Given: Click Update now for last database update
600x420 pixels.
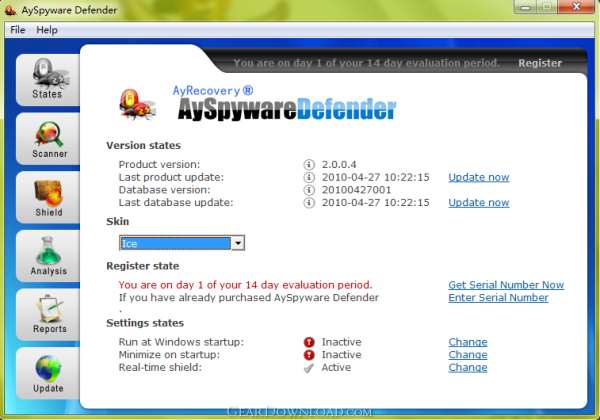Looking at the screenshot, I should tap(479, 202).
